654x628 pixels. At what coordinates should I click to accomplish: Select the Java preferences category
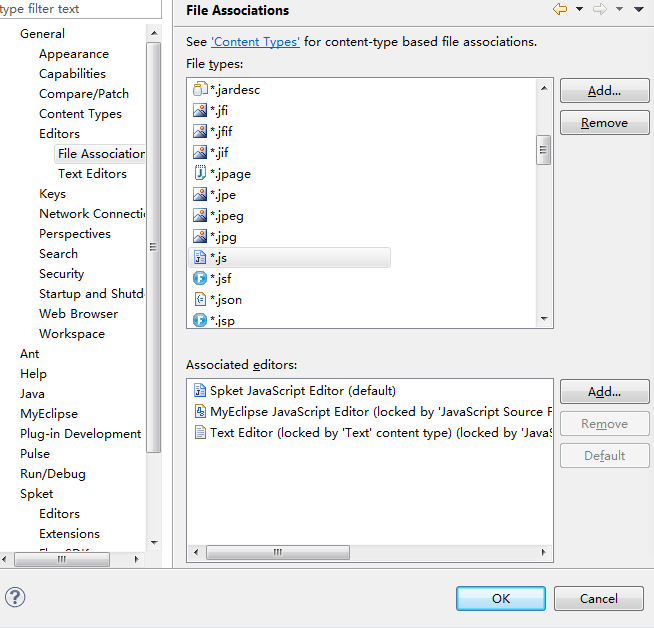click(32, 394)
